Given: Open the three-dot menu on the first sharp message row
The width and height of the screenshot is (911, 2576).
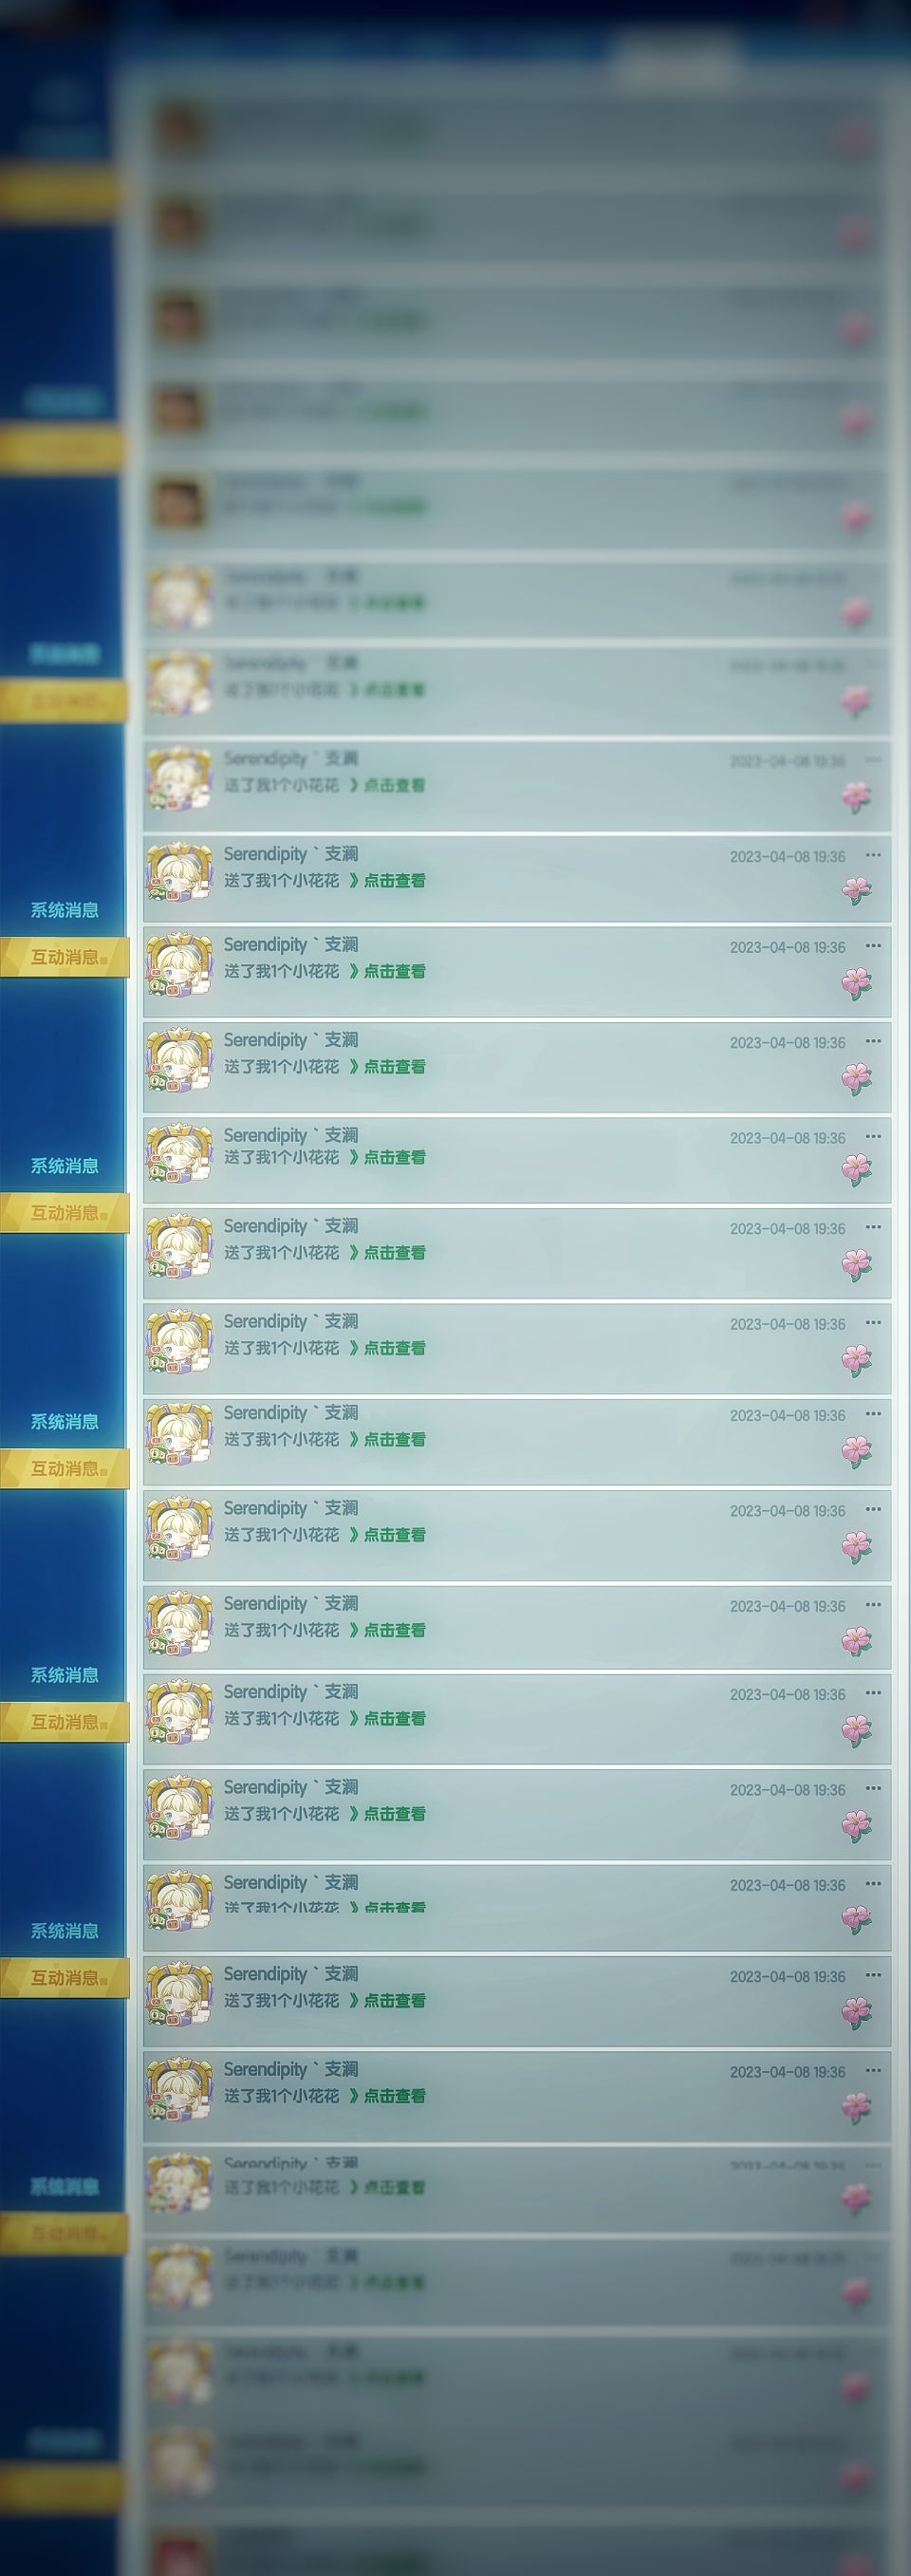Looking at the screenshot, I should (873, 855).
